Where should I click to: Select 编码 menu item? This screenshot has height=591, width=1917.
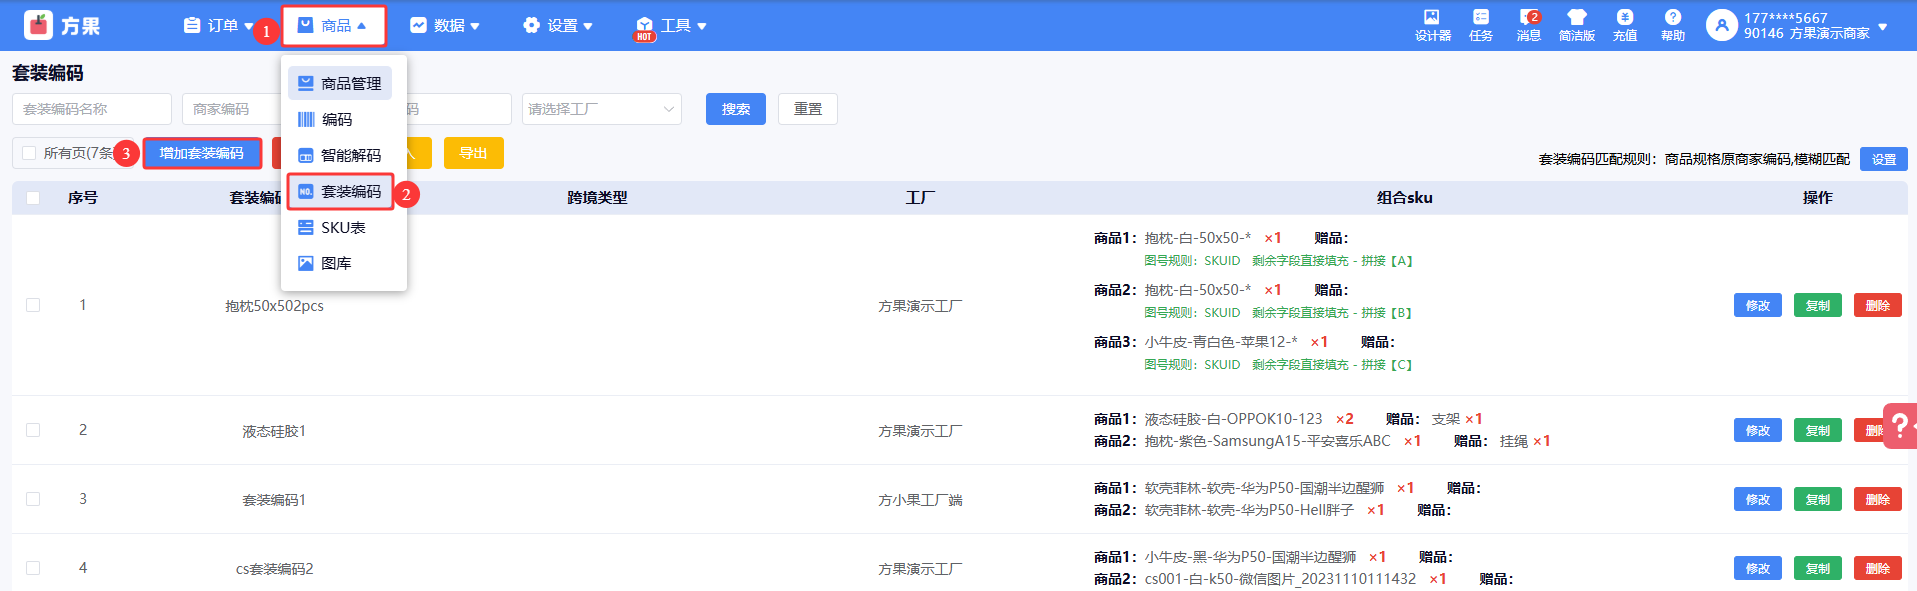(340, 119)
